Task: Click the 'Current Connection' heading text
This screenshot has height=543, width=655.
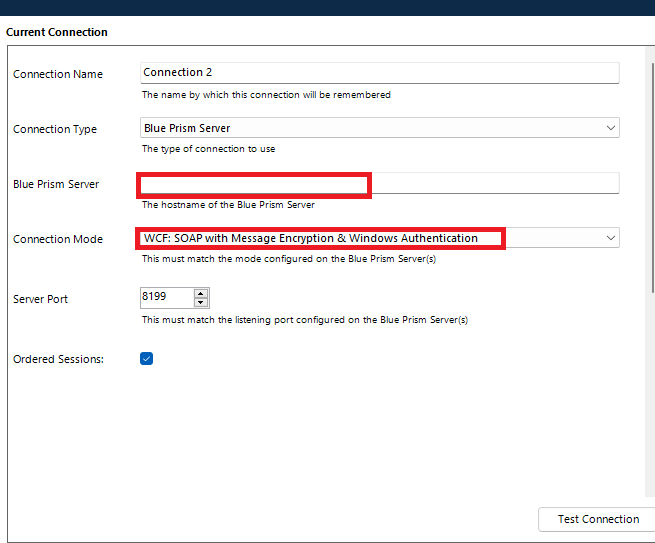Action: pyautogui.click(x=57, y=32)
